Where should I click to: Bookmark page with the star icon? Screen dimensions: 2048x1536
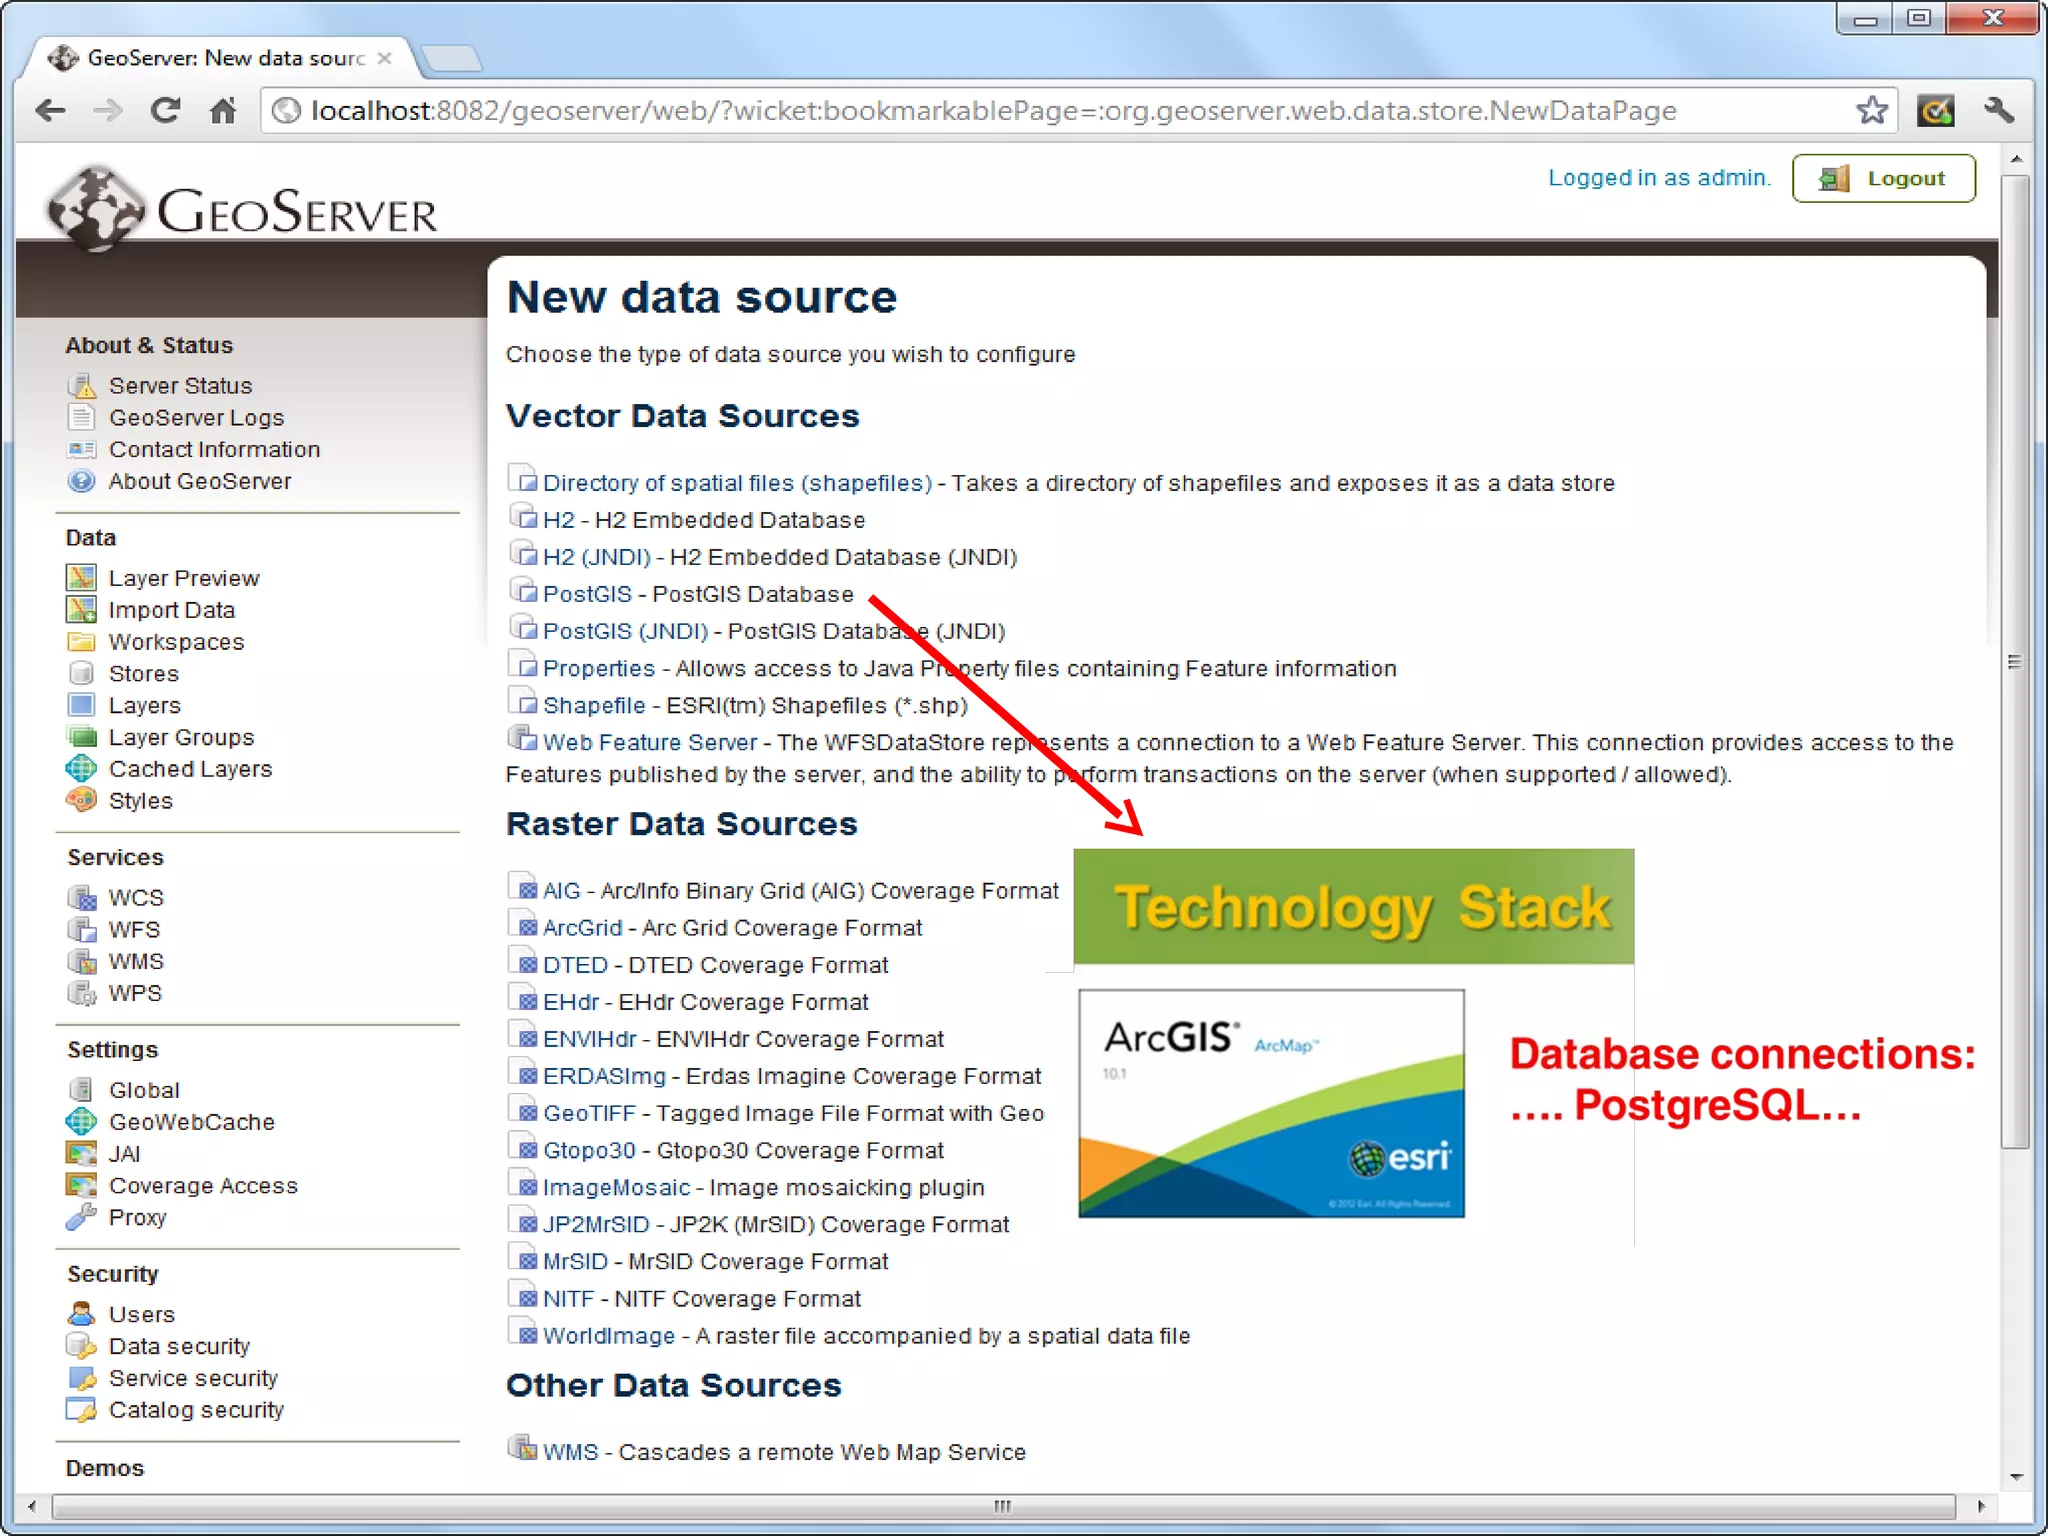(x=1872, y=110)
